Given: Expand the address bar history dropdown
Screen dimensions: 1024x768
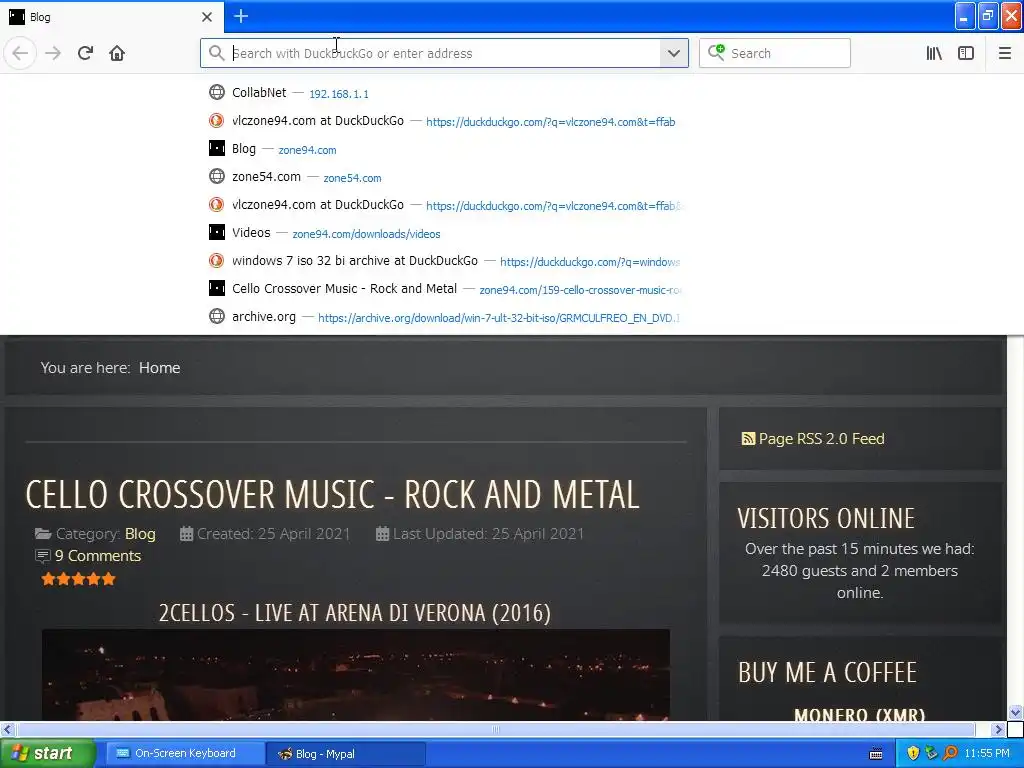Looking at the screenshot, I should [674, 53].
